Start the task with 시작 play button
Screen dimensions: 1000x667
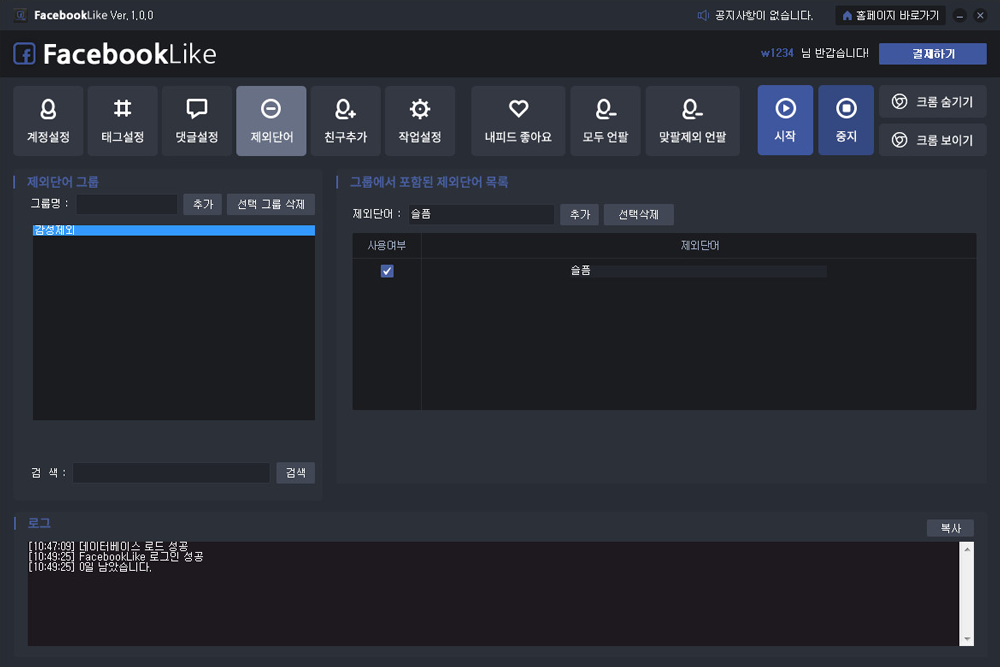pyautogui.click(x=785, y=120)
